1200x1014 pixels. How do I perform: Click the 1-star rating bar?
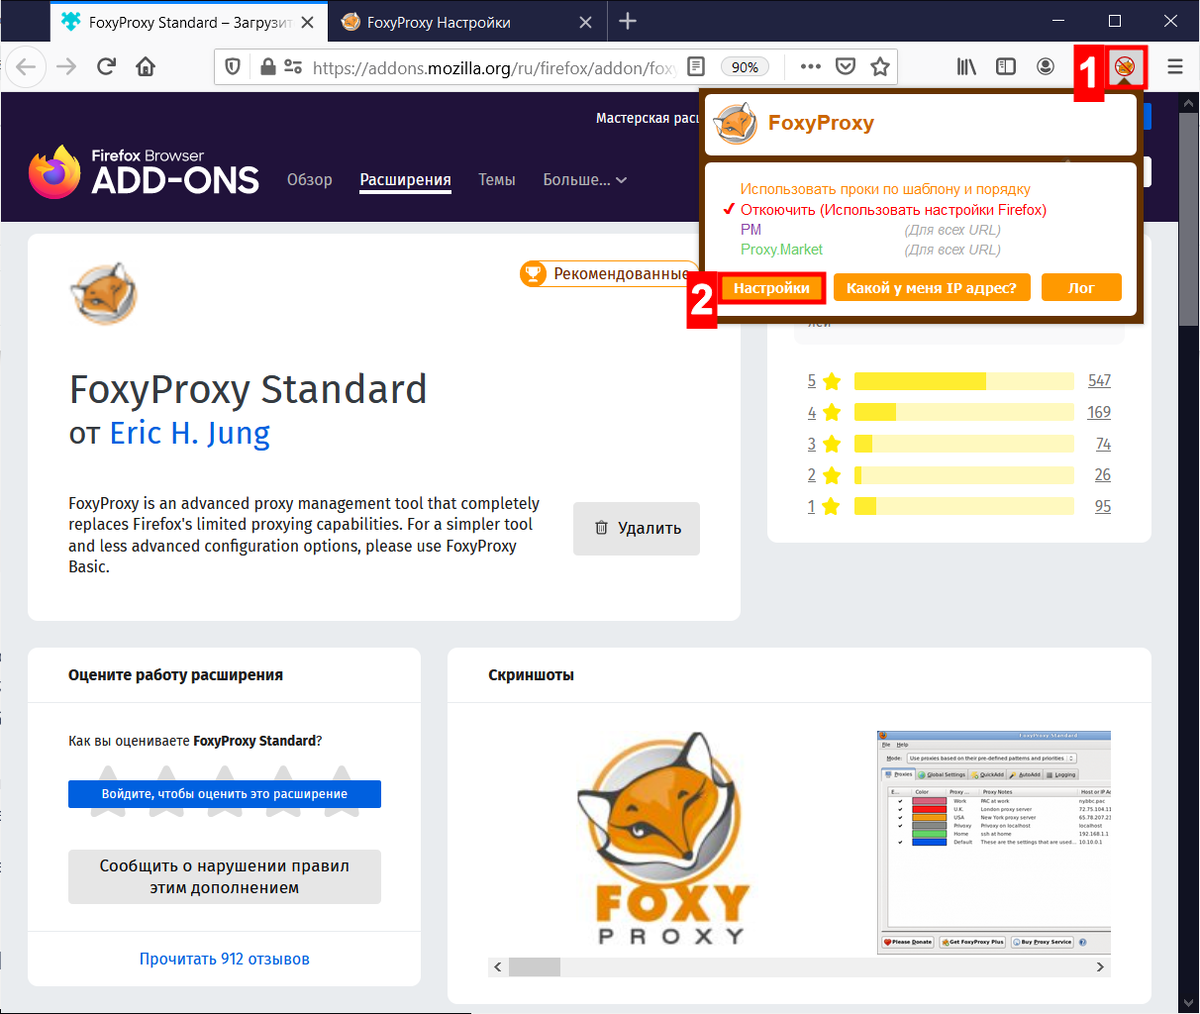point(964,507)
